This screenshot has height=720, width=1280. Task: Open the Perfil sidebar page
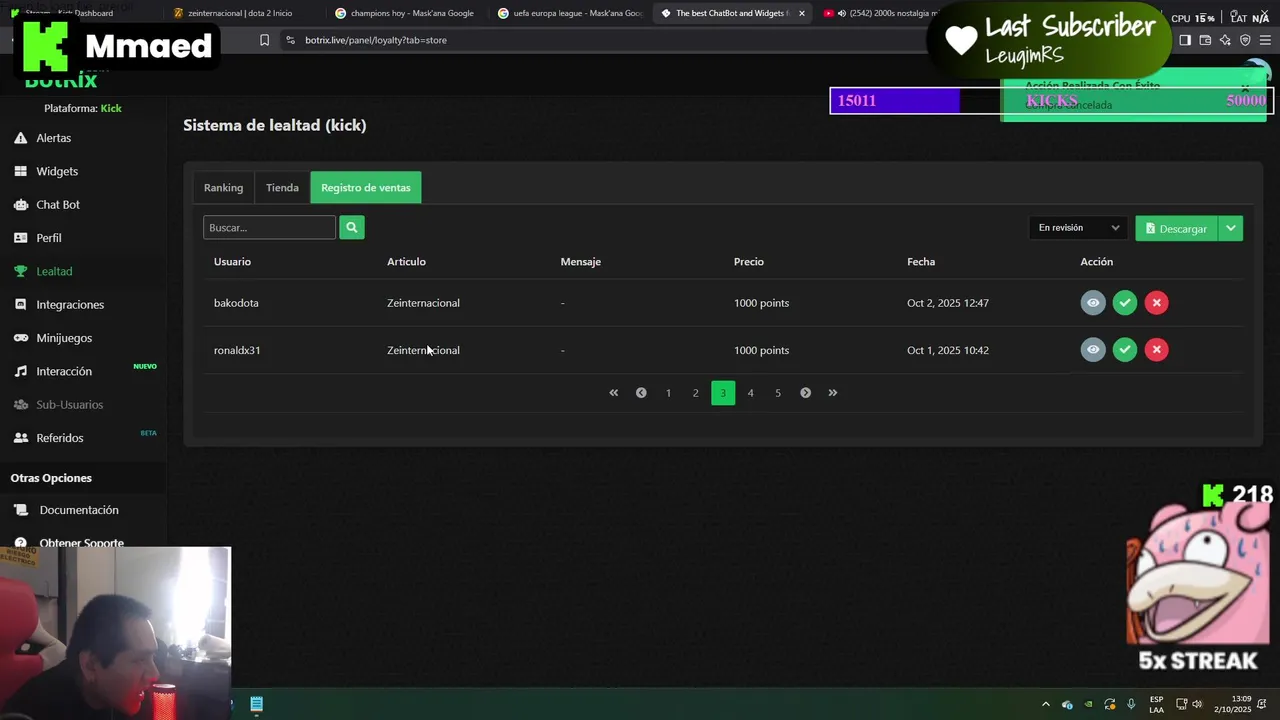click(x=49, y=238)
